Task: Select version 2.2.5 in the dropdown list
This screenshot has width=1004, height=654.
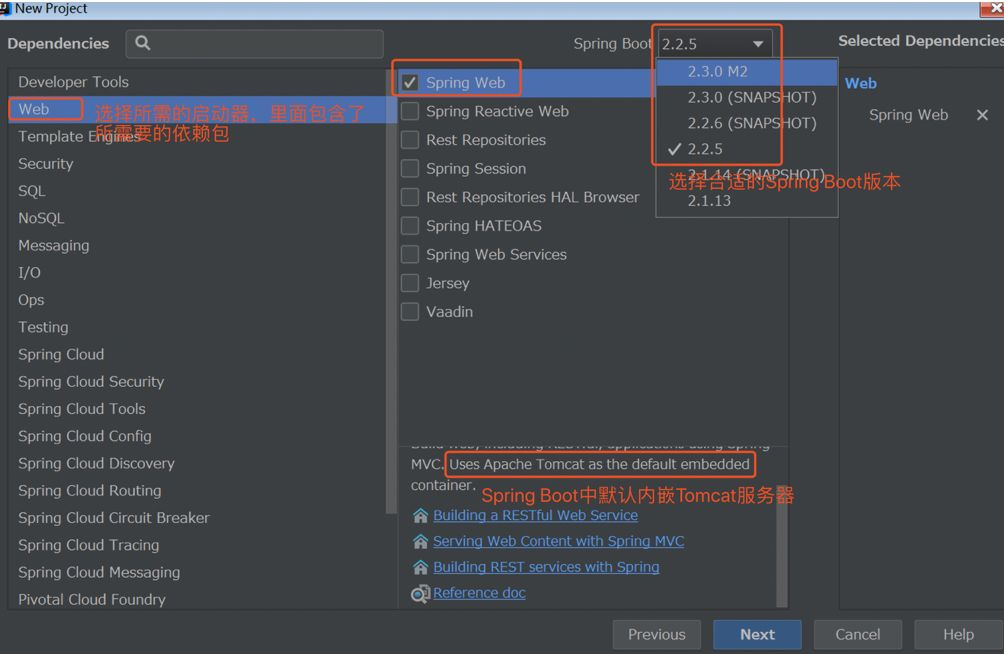Action: point(747,149)
